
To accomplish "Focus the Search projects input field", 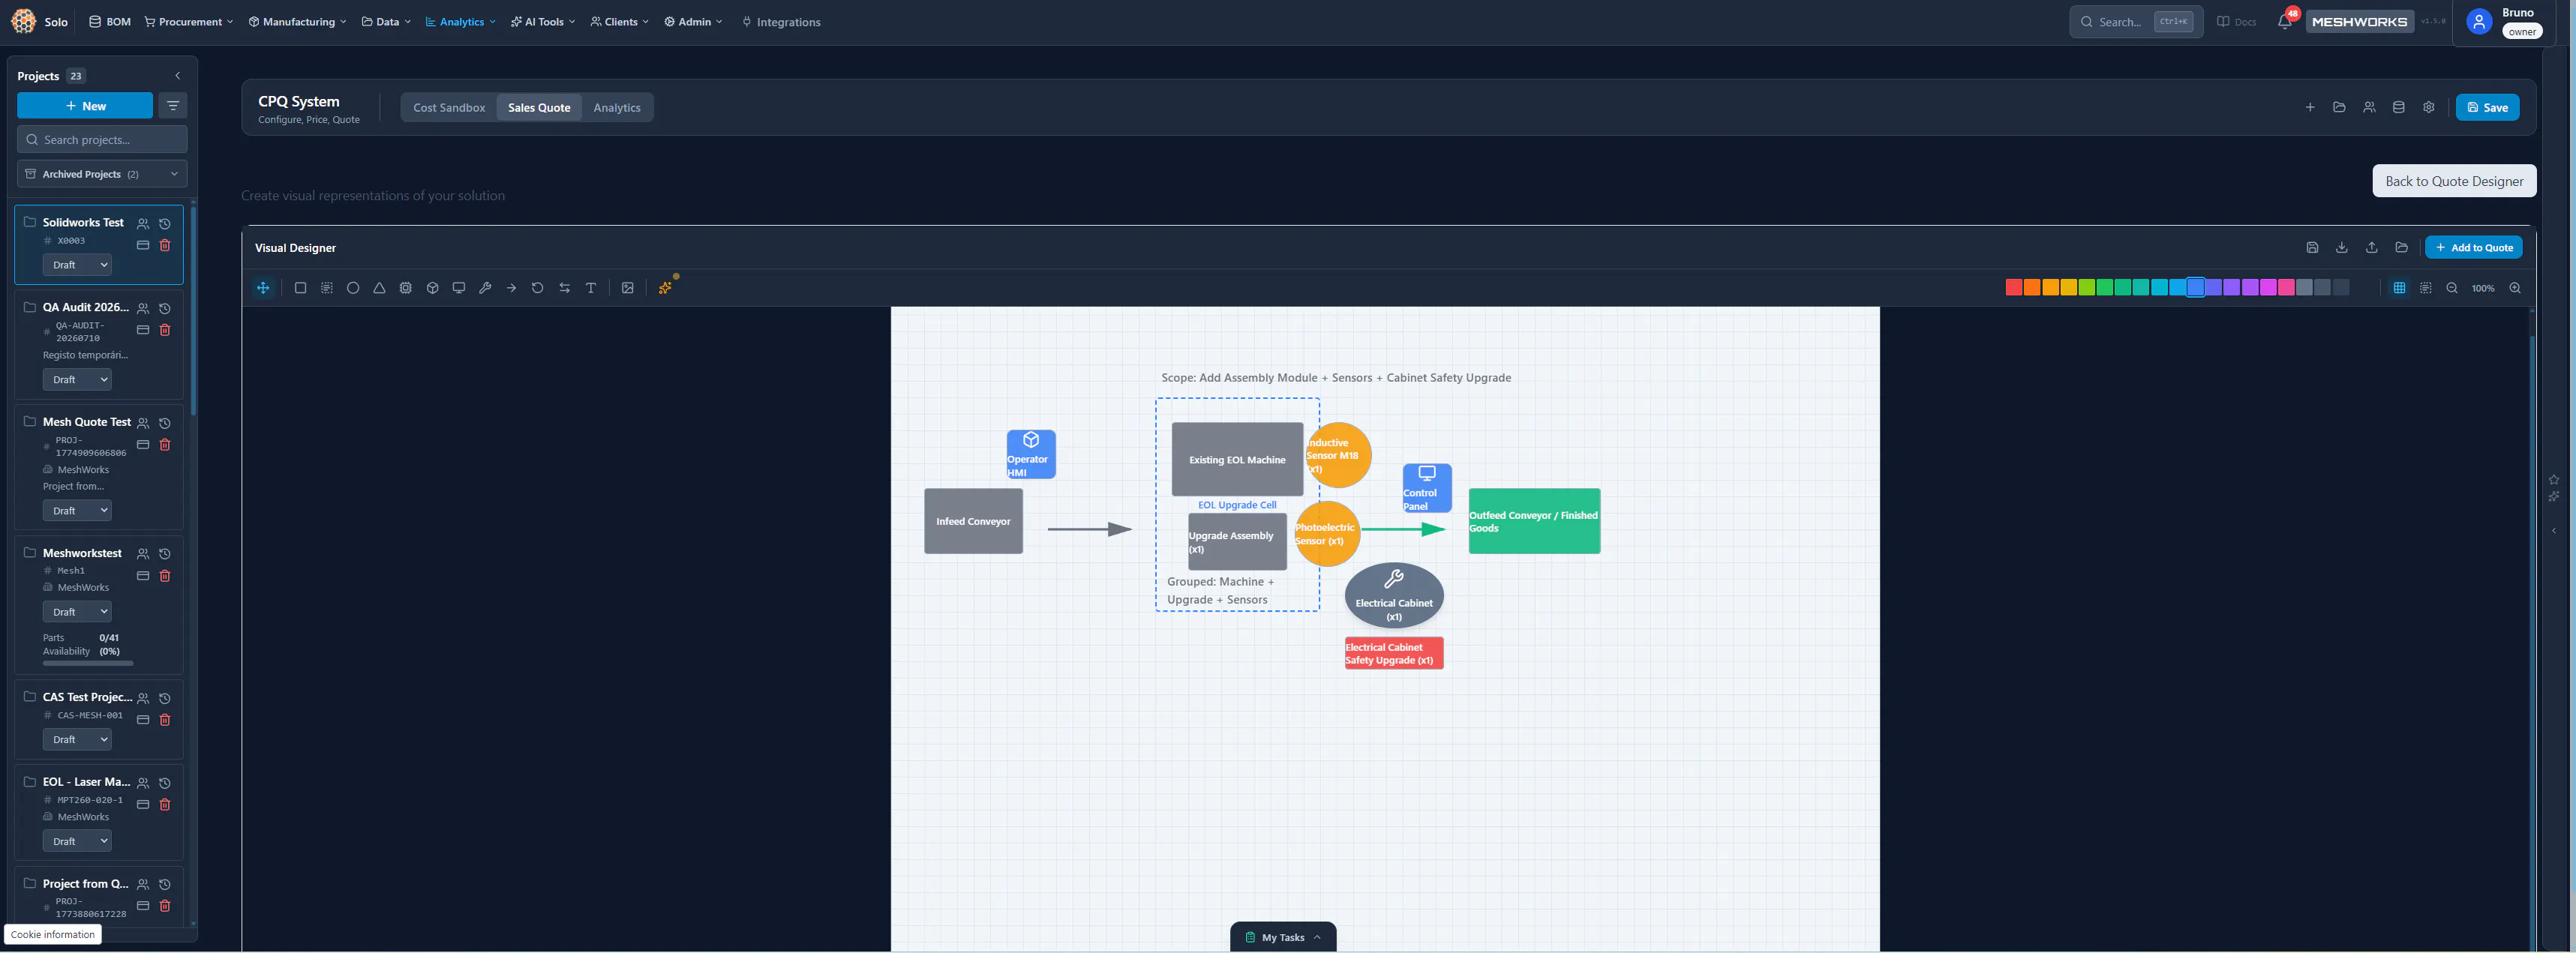I will [x=102, y=140].
